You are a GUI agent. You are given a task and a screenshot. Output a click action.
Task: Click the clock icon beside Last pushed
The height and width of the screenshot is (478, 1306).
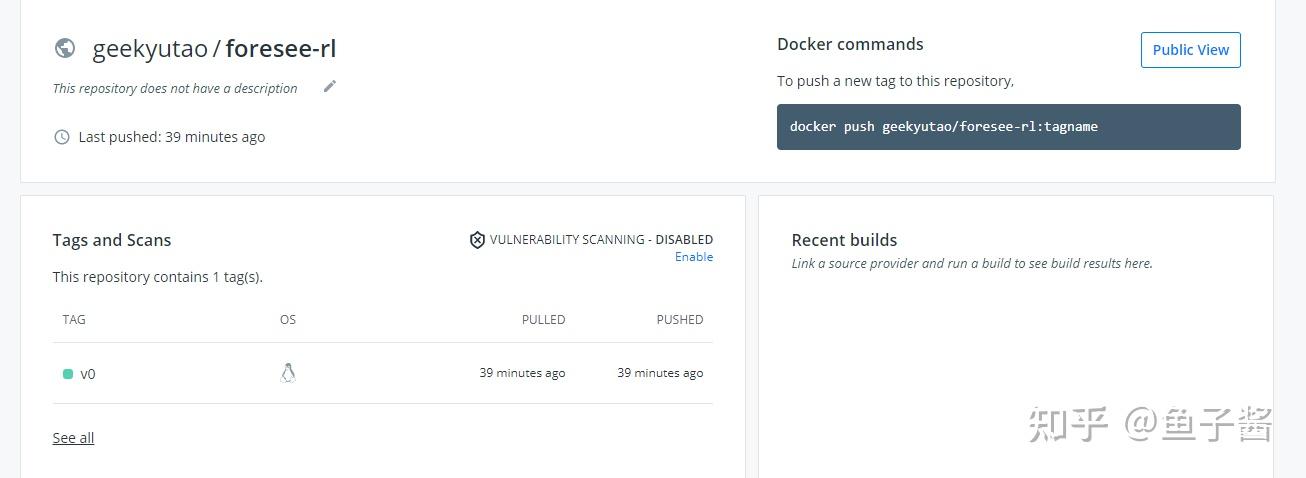[x=62, y=137]
